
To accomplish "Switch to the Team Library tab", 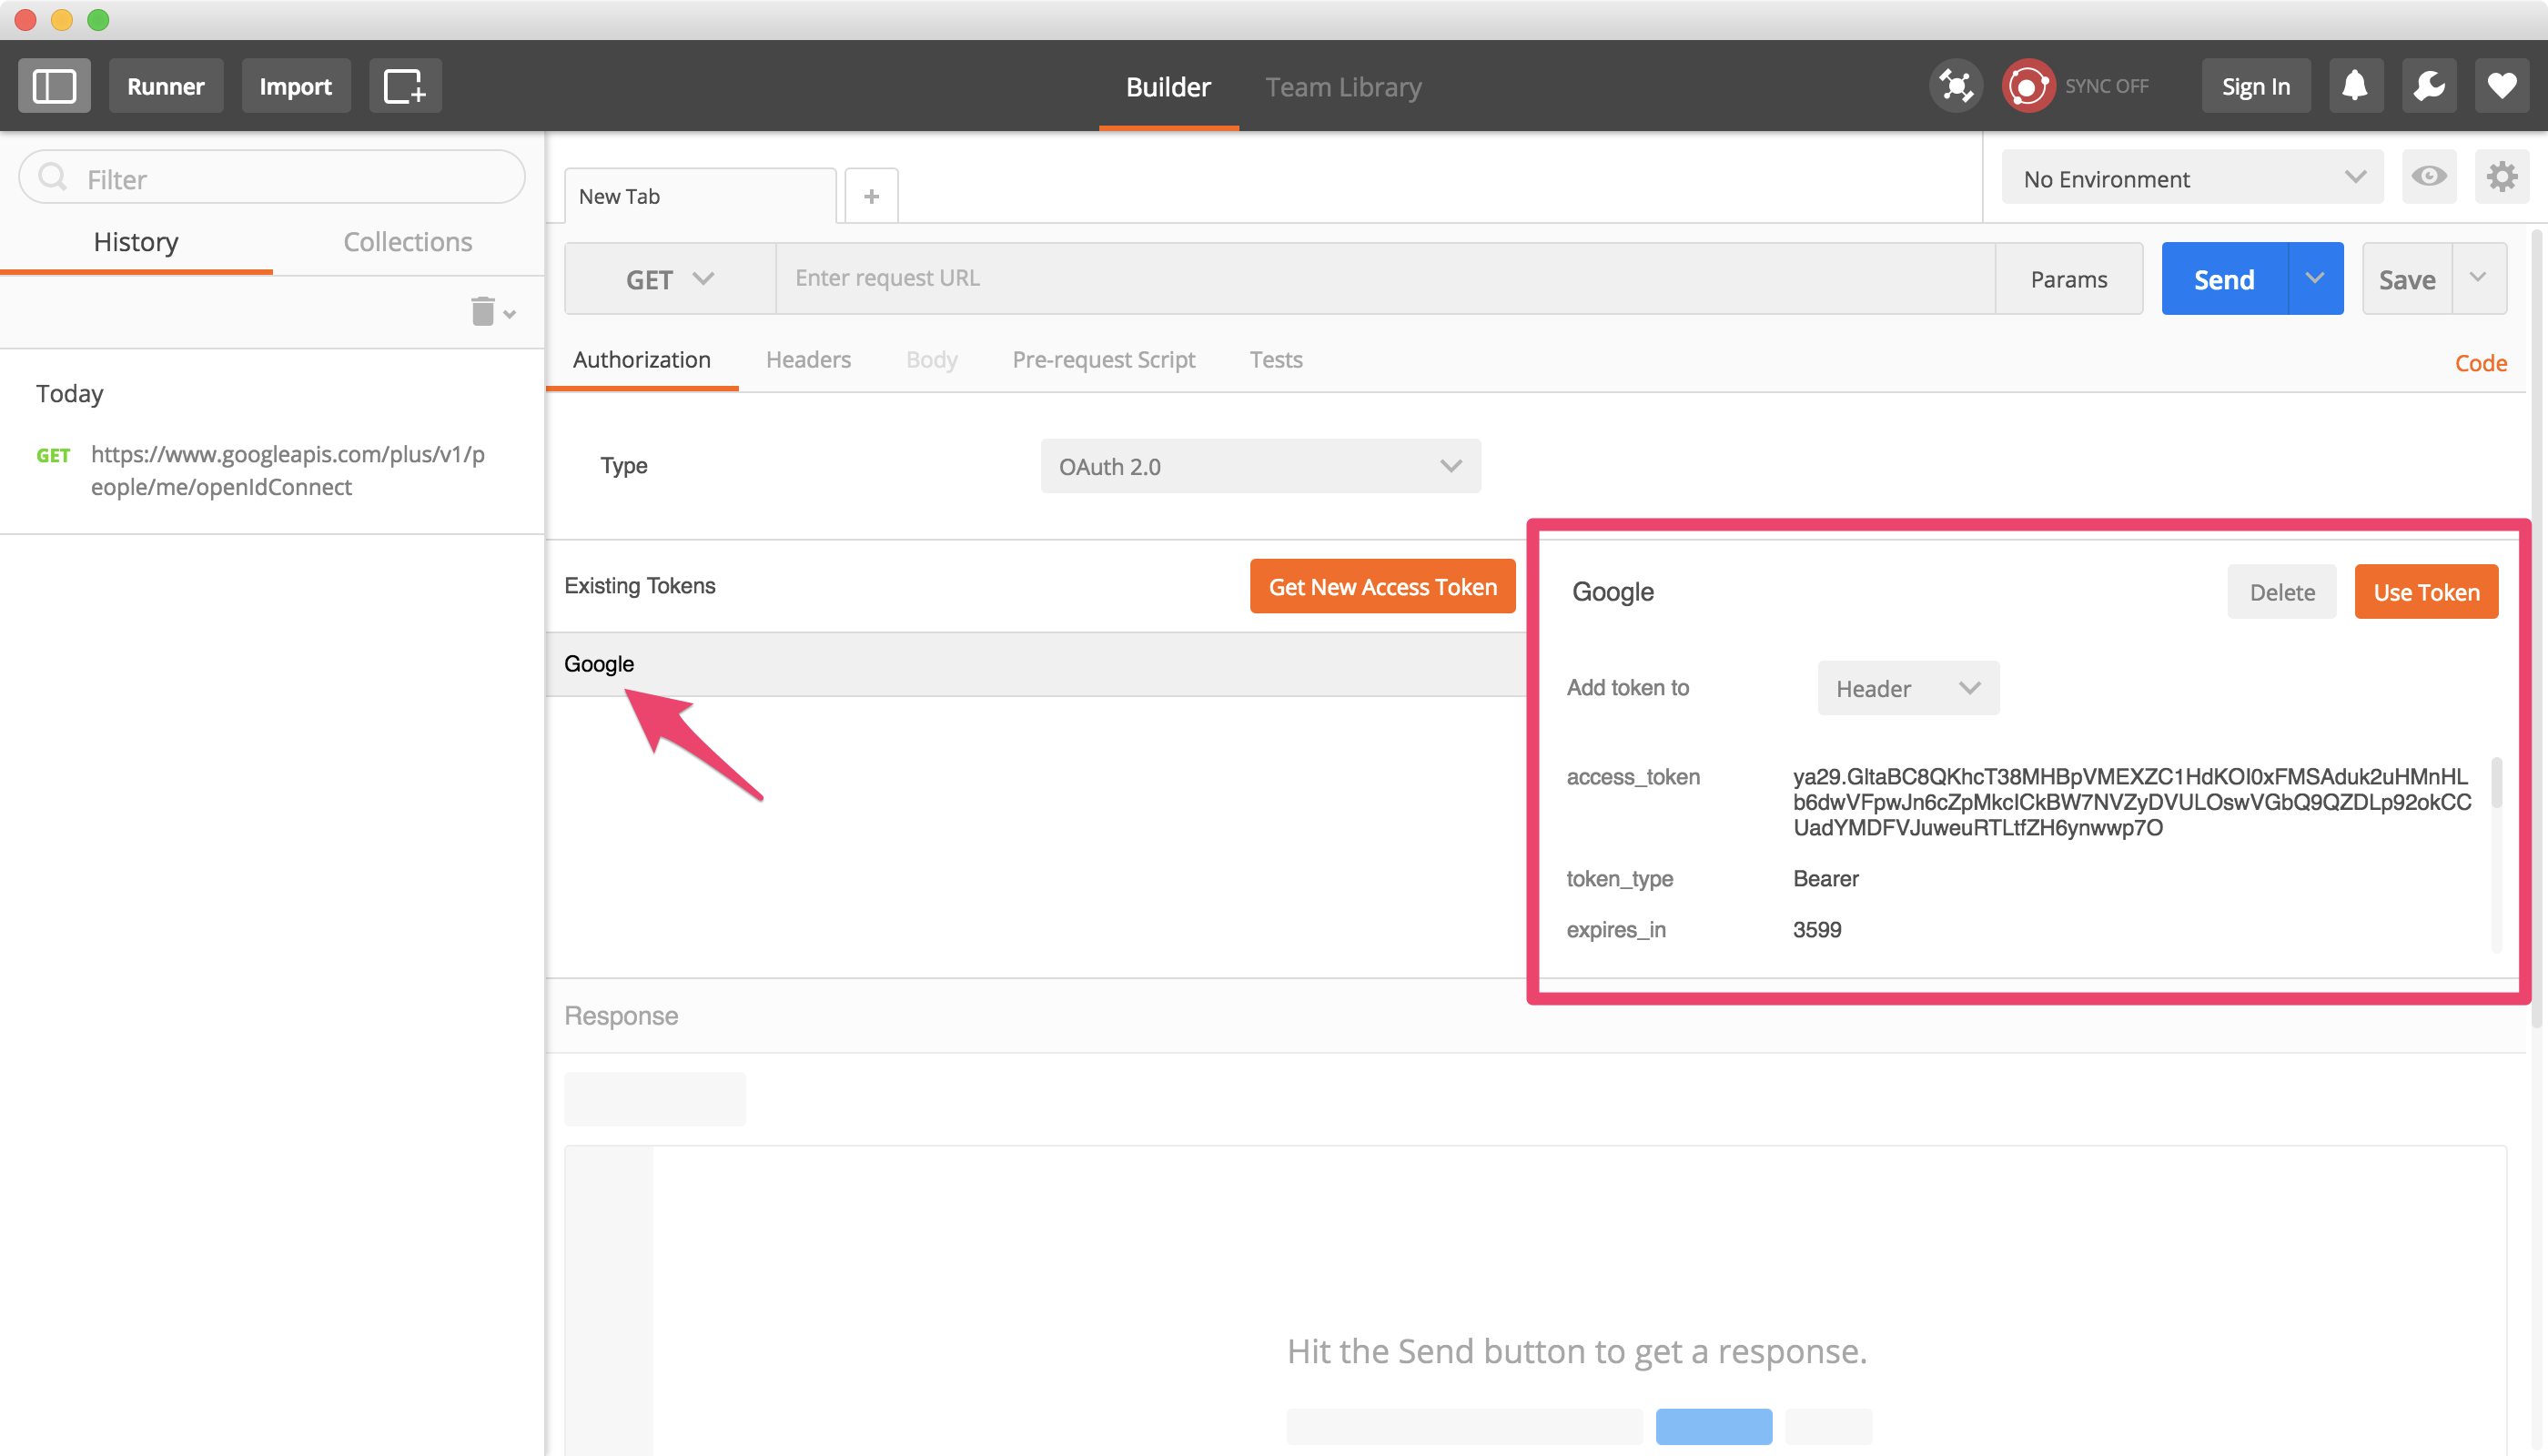I will click(x=1342, y=87).
